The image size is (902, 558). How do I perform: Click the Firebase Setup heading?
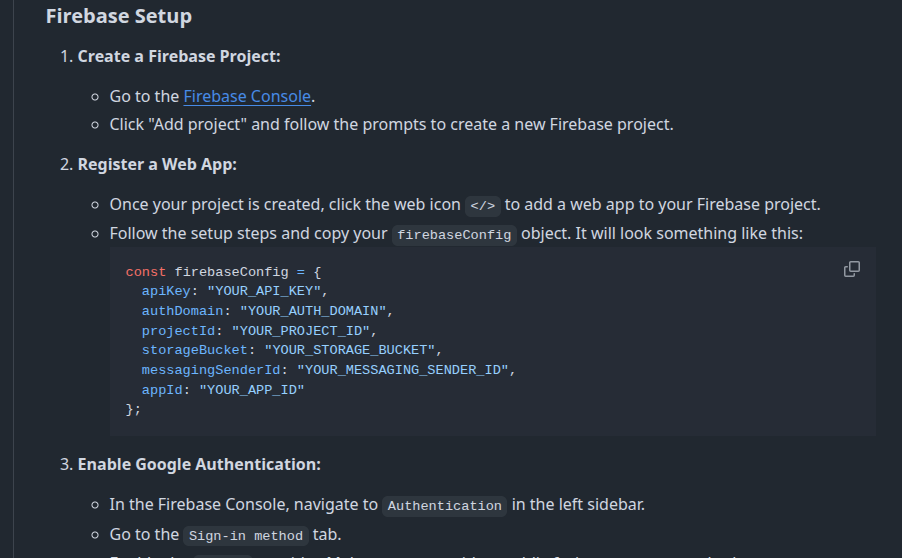119,16
